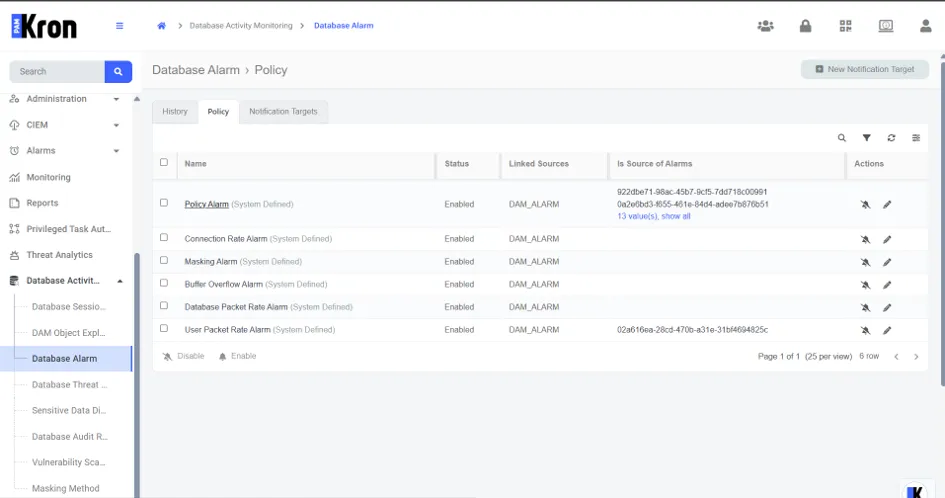945x498 pixels.
Task: Open table column settings icon
Action: pos(916,138)
